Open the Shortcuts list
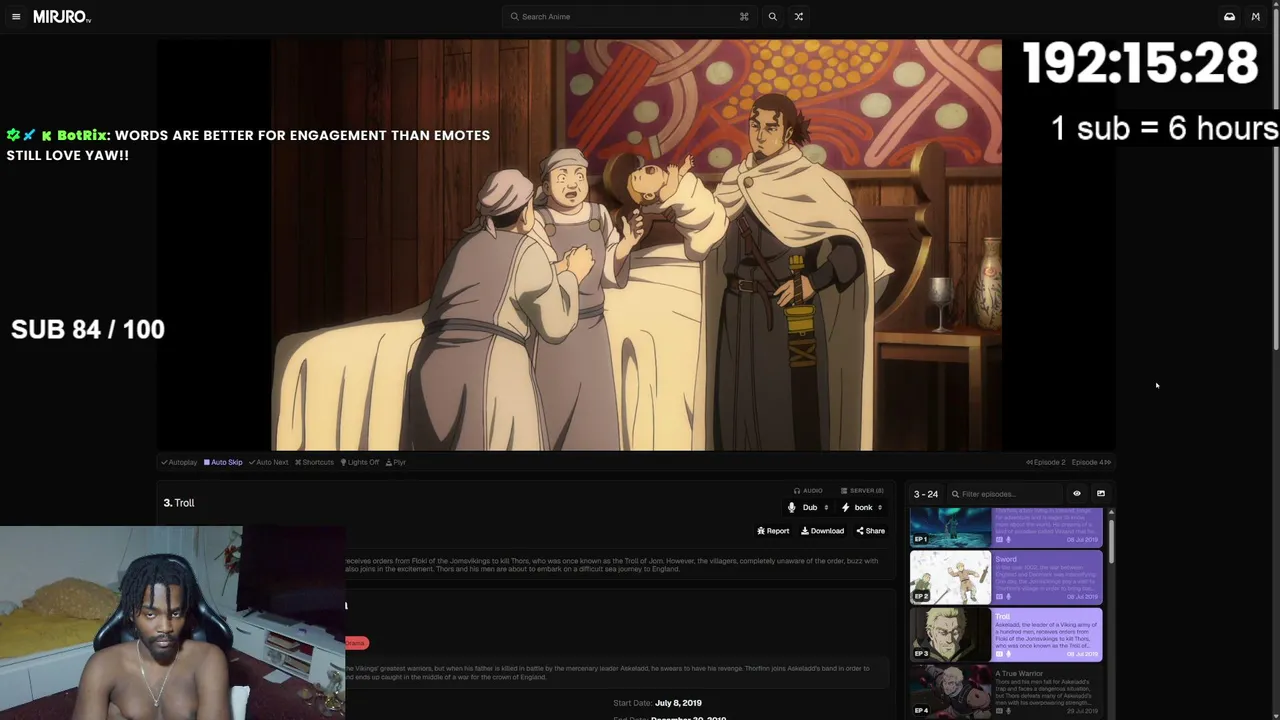Screen dimensions: 1280x720 [x=314, y=462]
